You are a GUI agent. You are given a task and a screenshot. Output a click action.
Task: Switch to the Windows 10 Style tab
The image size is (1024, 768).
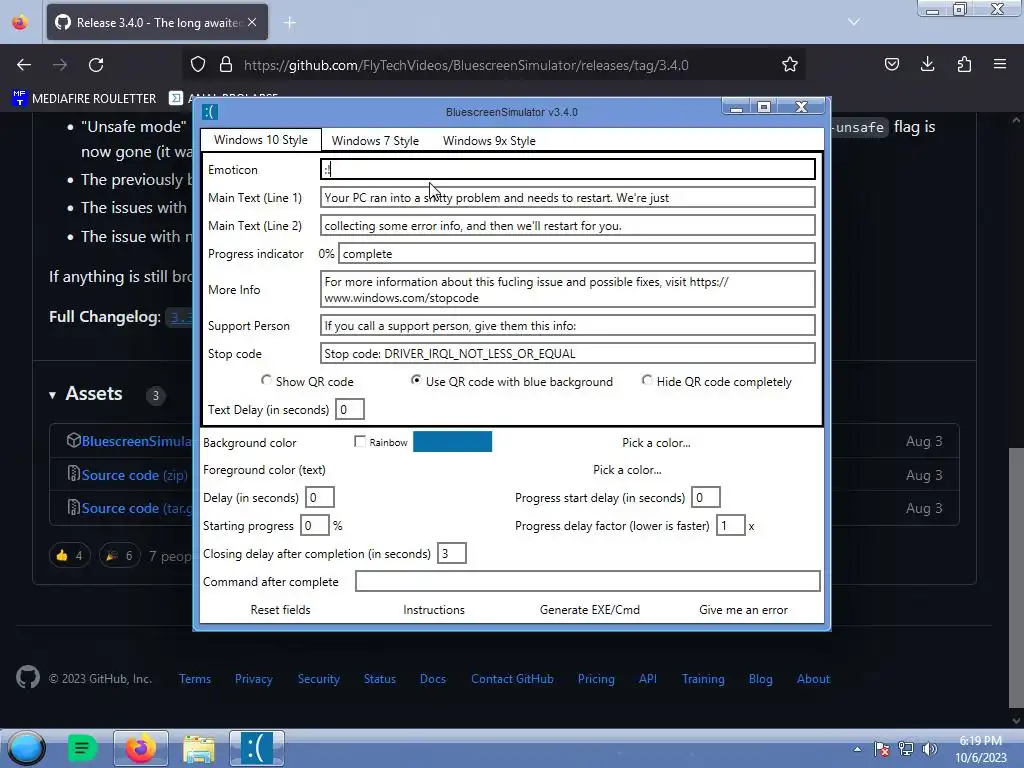[261, 140]
